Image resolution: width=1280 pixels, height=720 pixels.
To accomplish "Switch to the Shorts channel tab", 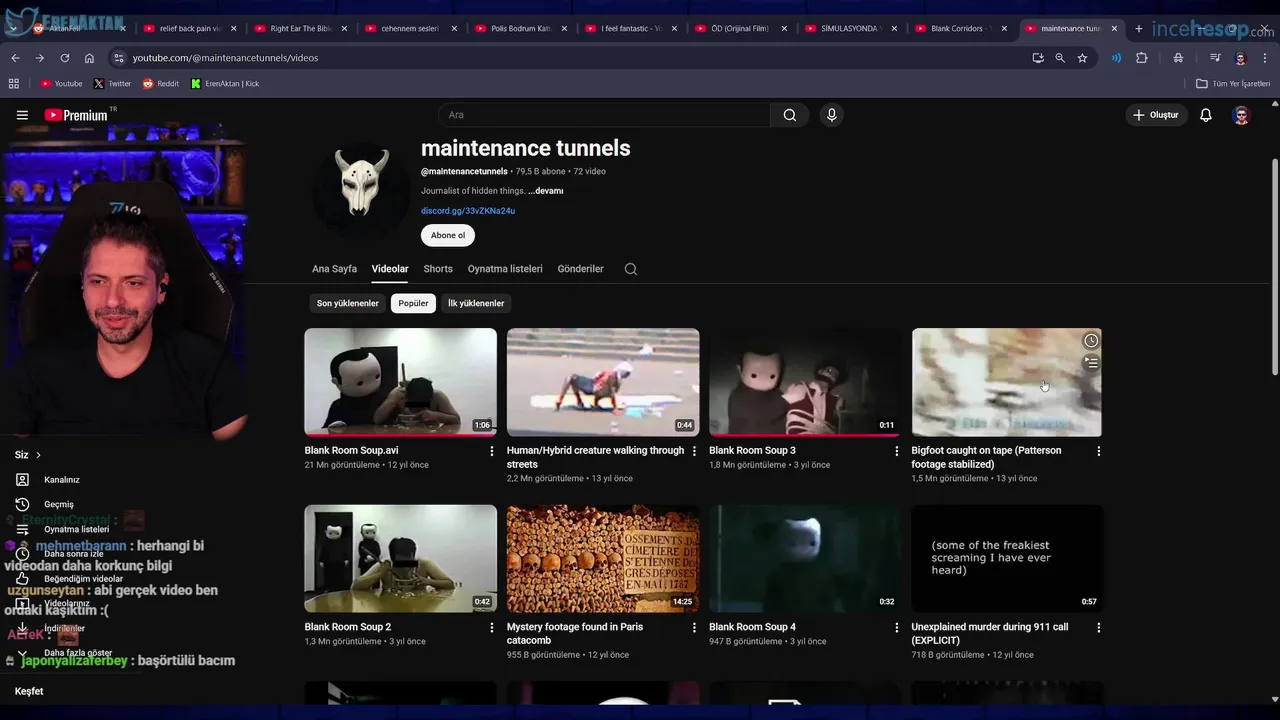I will (438, 269).
